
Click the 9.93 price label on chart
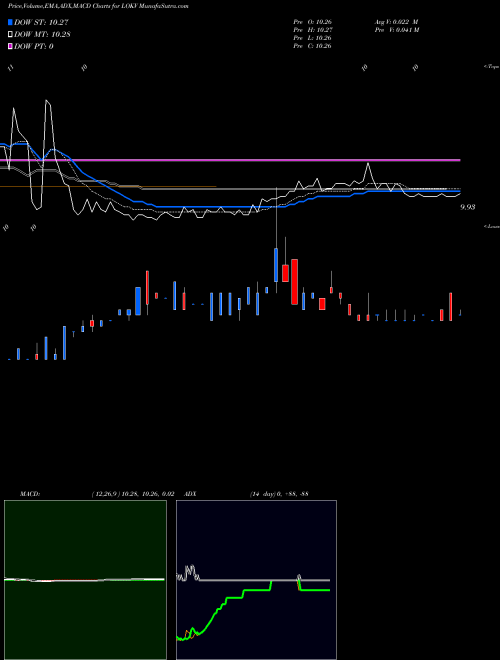click(x=468, y=207)
